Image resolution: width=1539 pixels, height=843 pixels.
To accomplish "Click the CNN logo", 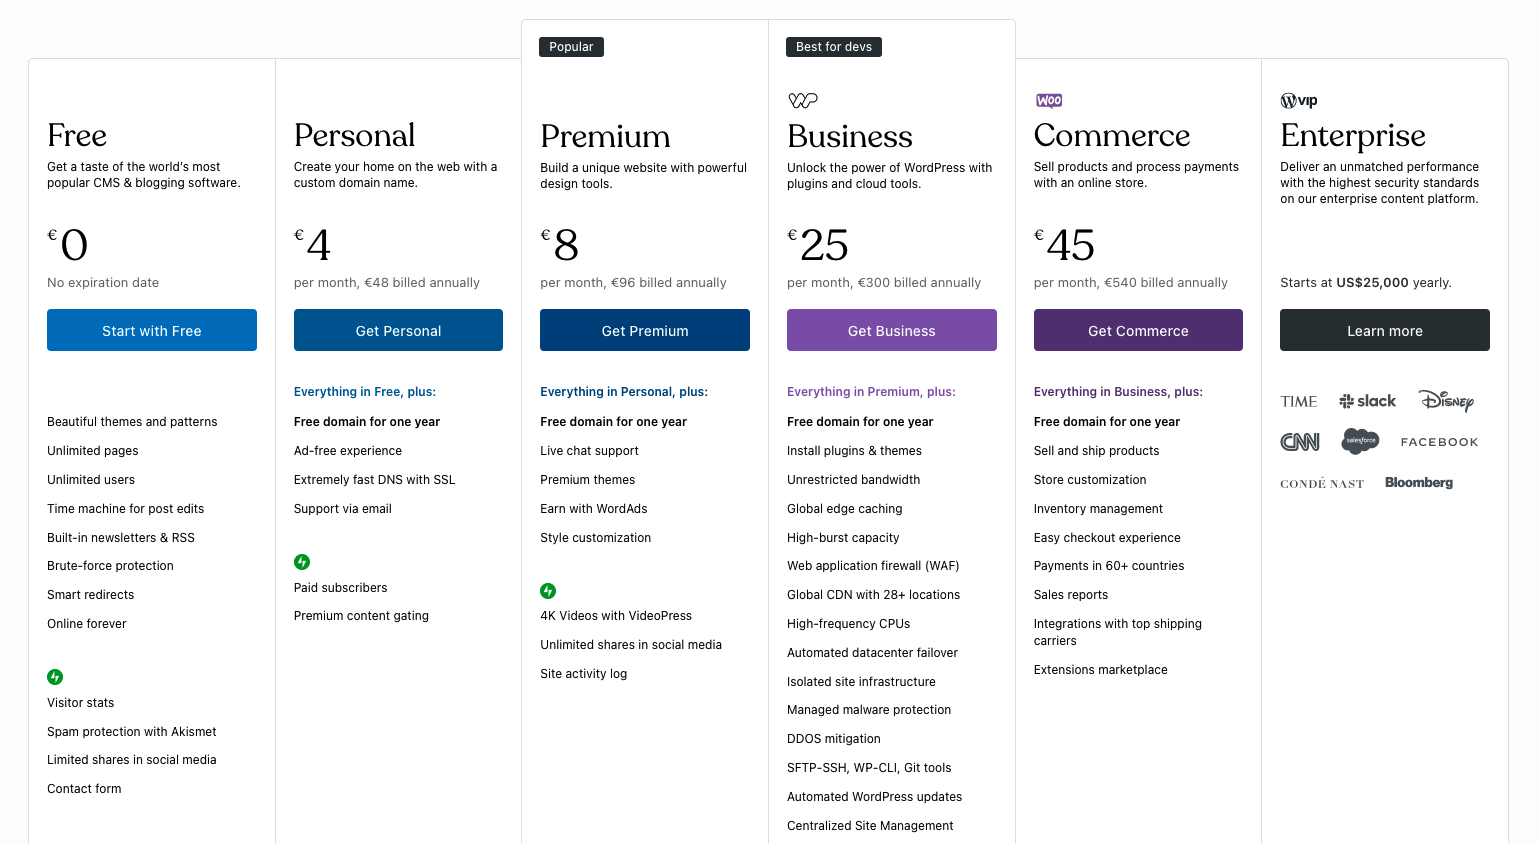I will [x=1300, y=442].
